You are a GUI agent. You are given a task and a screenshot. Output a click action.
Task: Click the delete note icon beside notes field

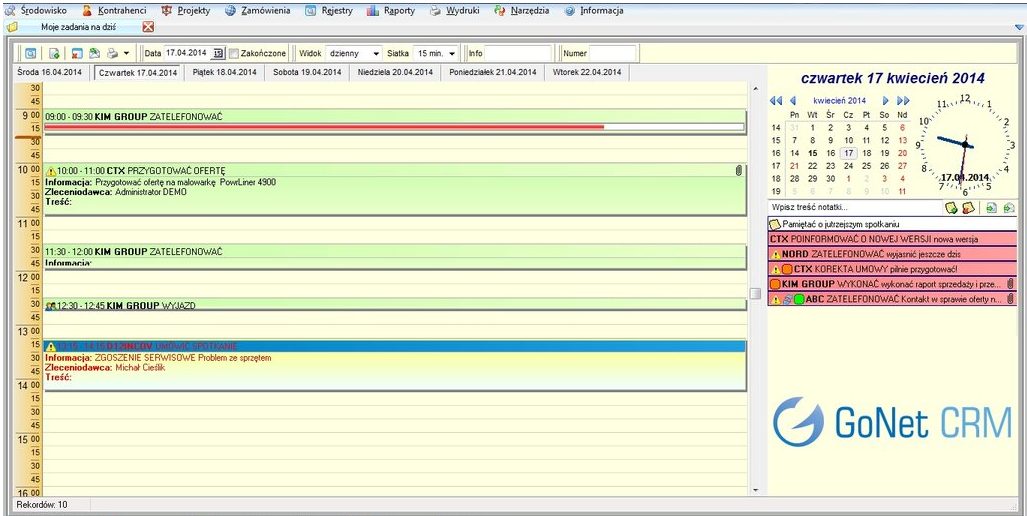pyautogui.click(x=967, y=207)
